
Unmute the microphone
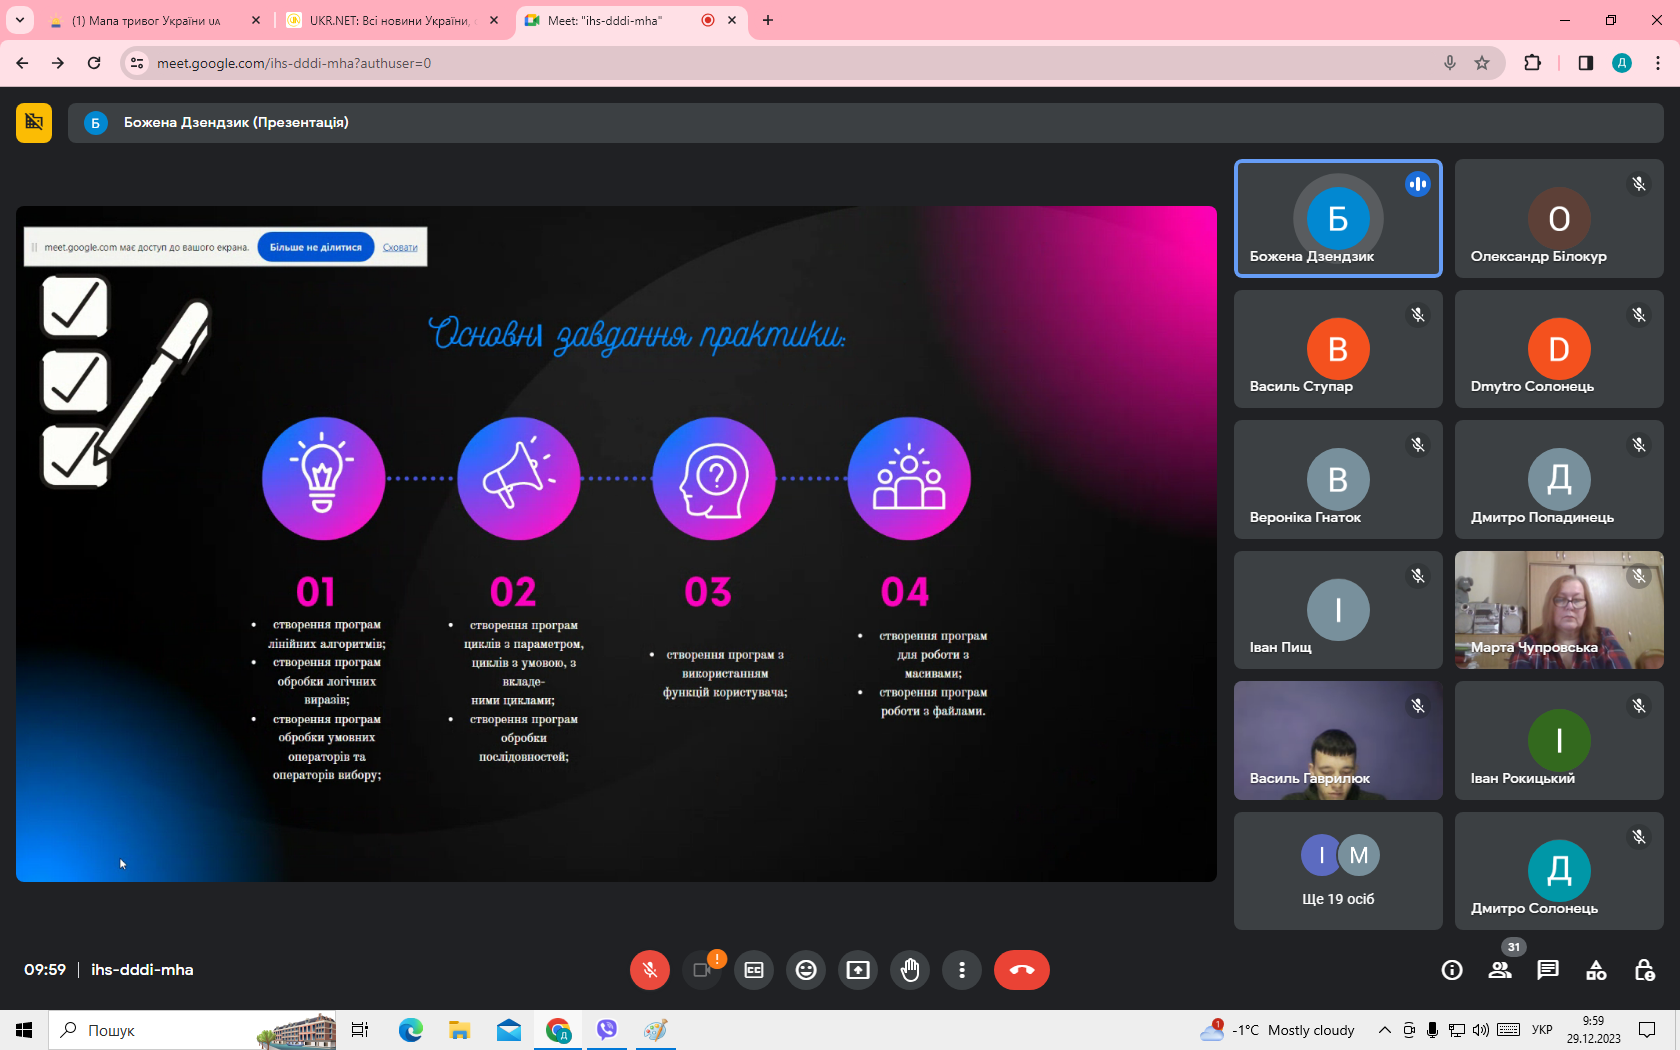click(x=650, y=970)
